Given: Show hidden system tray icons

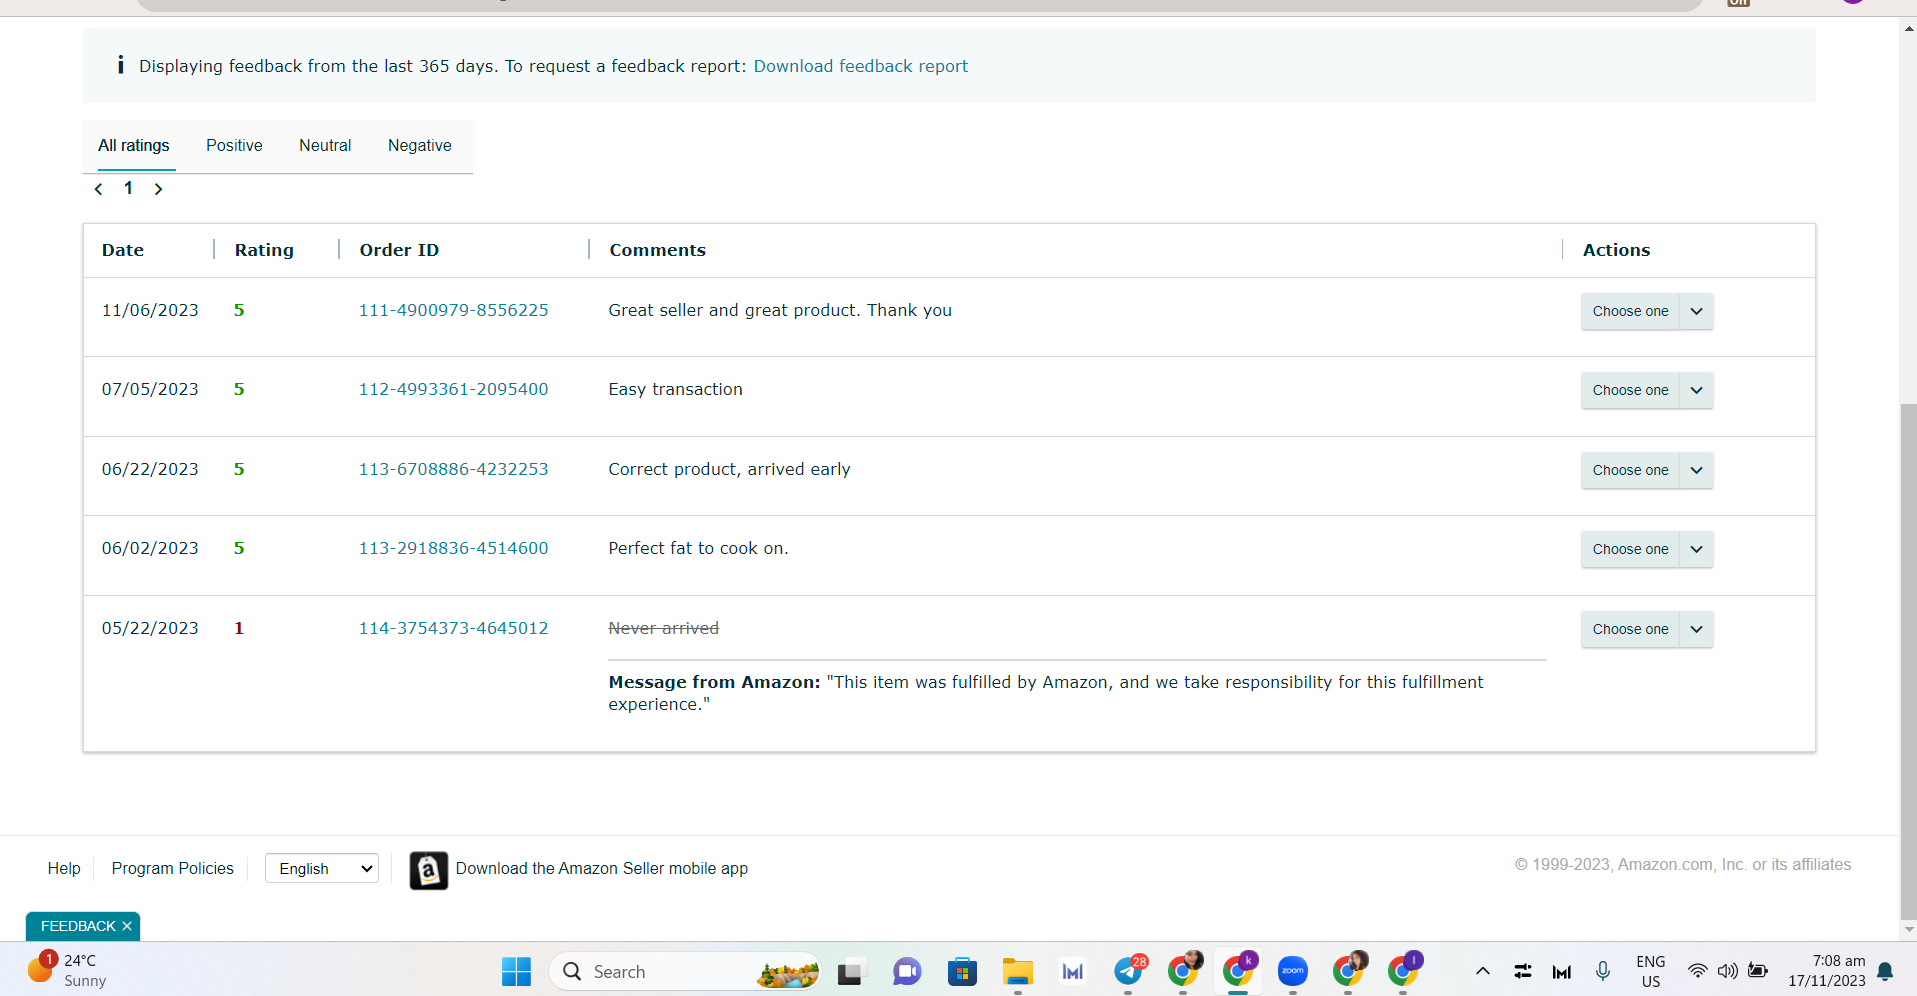Looking at the screenshot, I should click(x=1483, y=971).
